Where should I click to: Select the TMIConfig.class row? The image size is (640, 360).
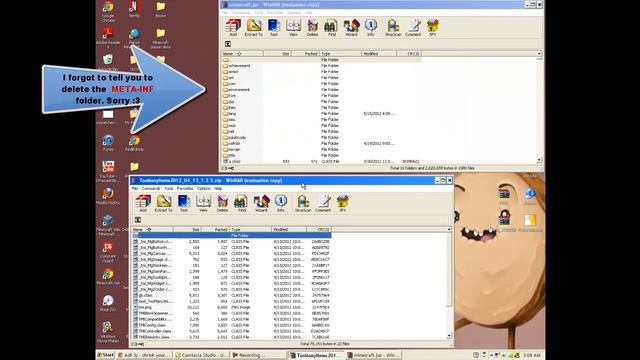(x=231, y=325)
